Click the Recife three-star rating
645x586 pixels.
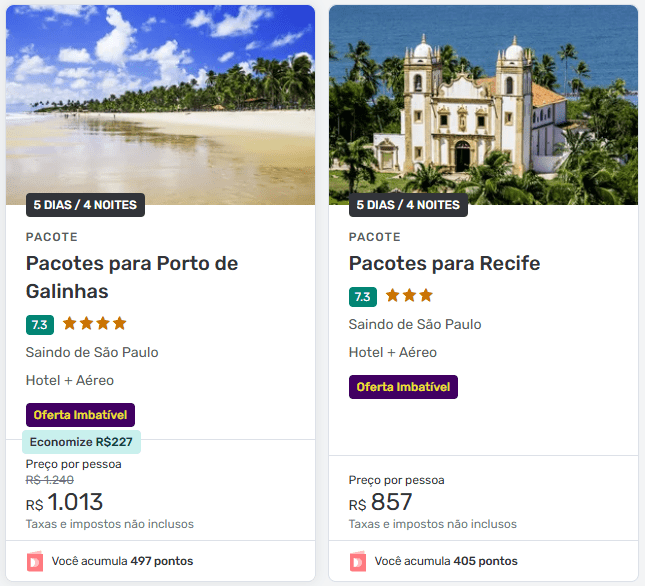pyautogui.click(x=409, y=295)
